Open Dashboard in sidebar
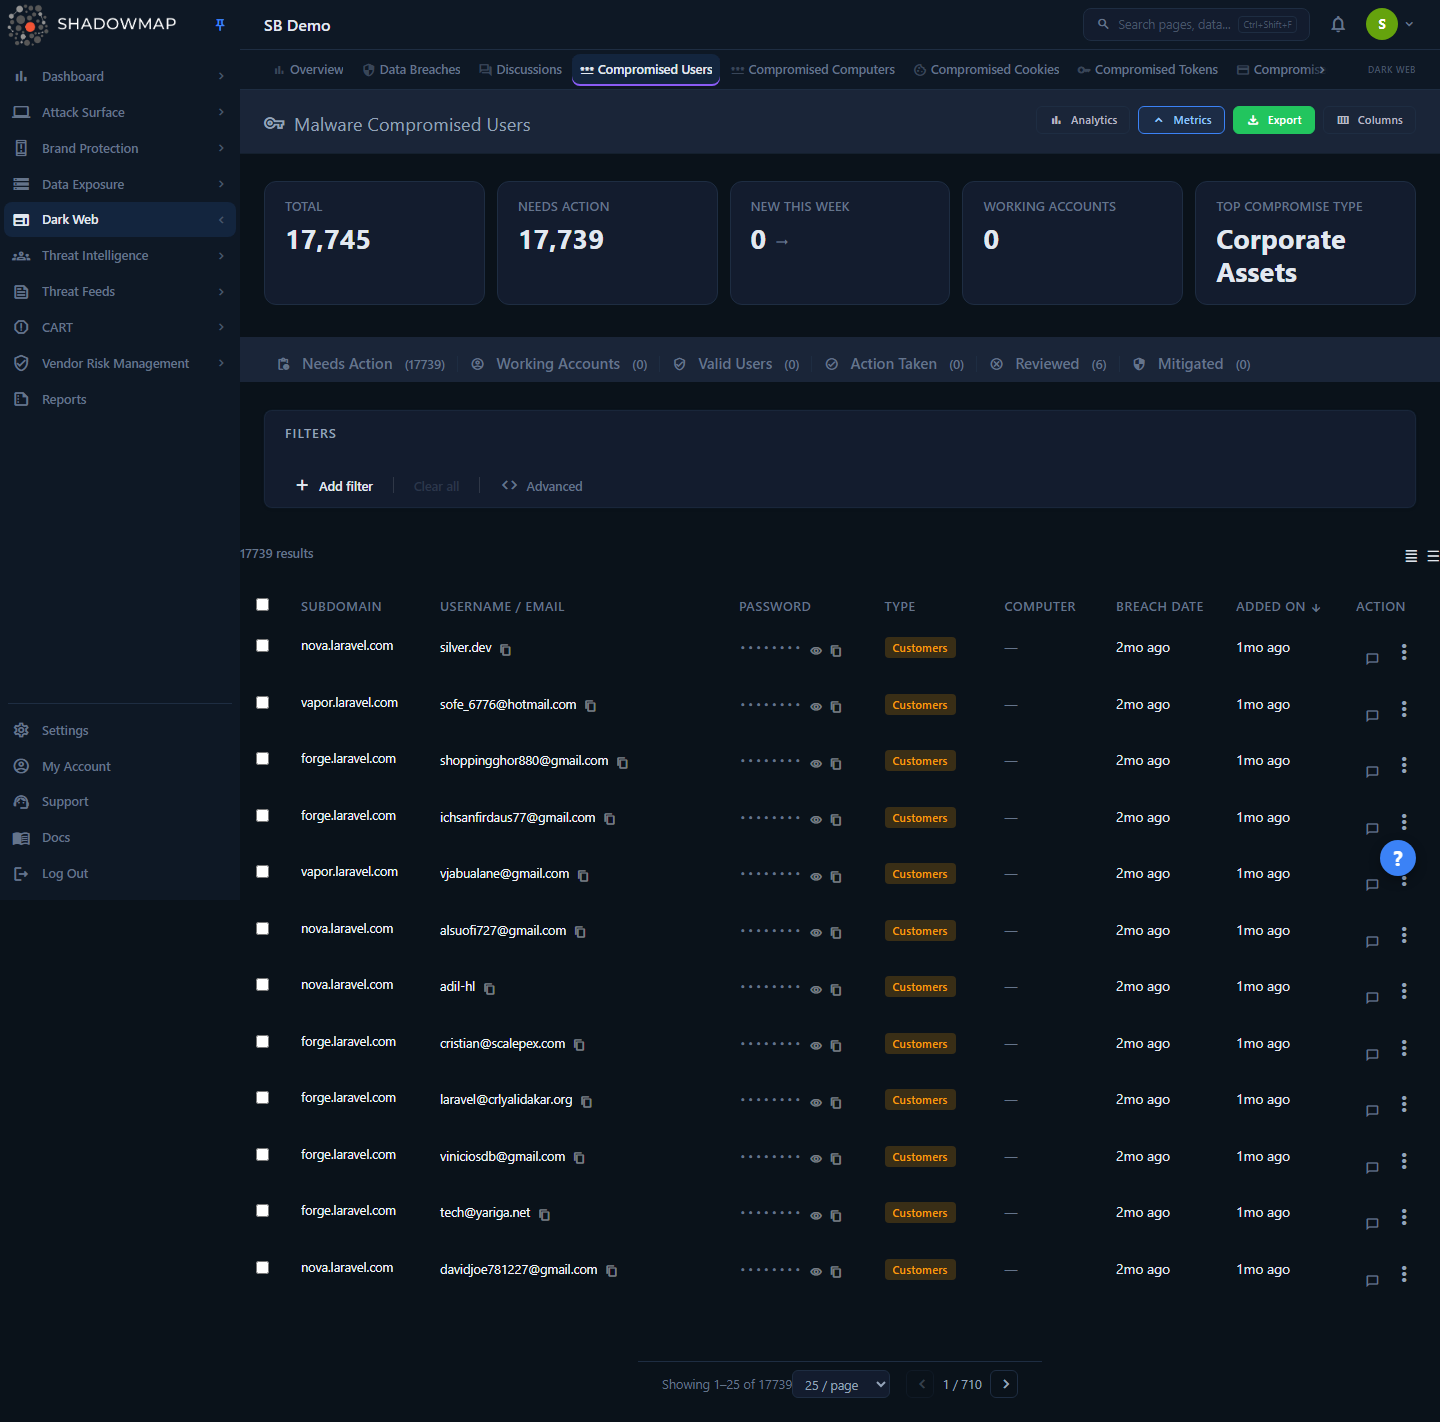The width and height of the screenshot is (1440, 1422). point(120,76)
